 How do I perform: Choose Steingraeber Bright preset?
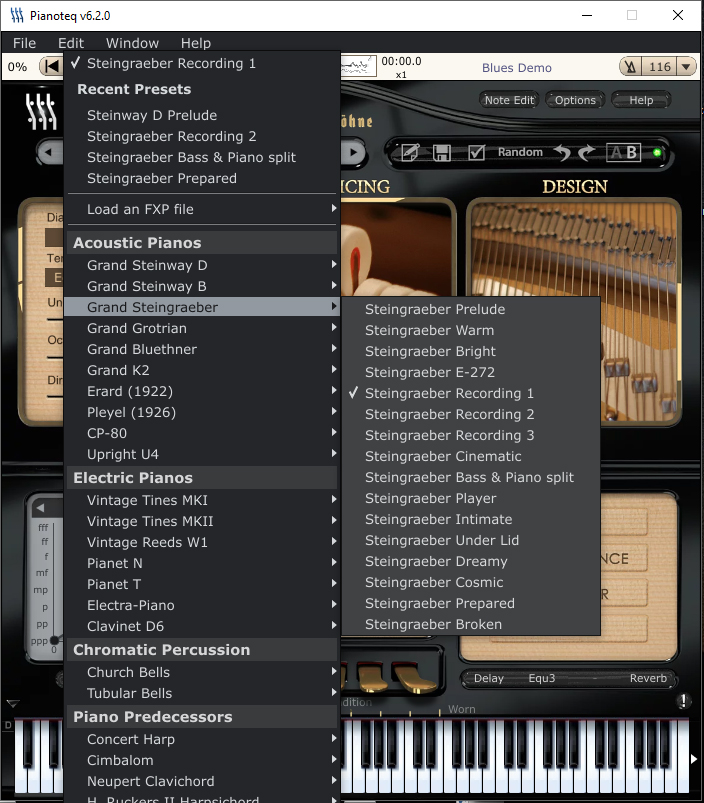471,351
